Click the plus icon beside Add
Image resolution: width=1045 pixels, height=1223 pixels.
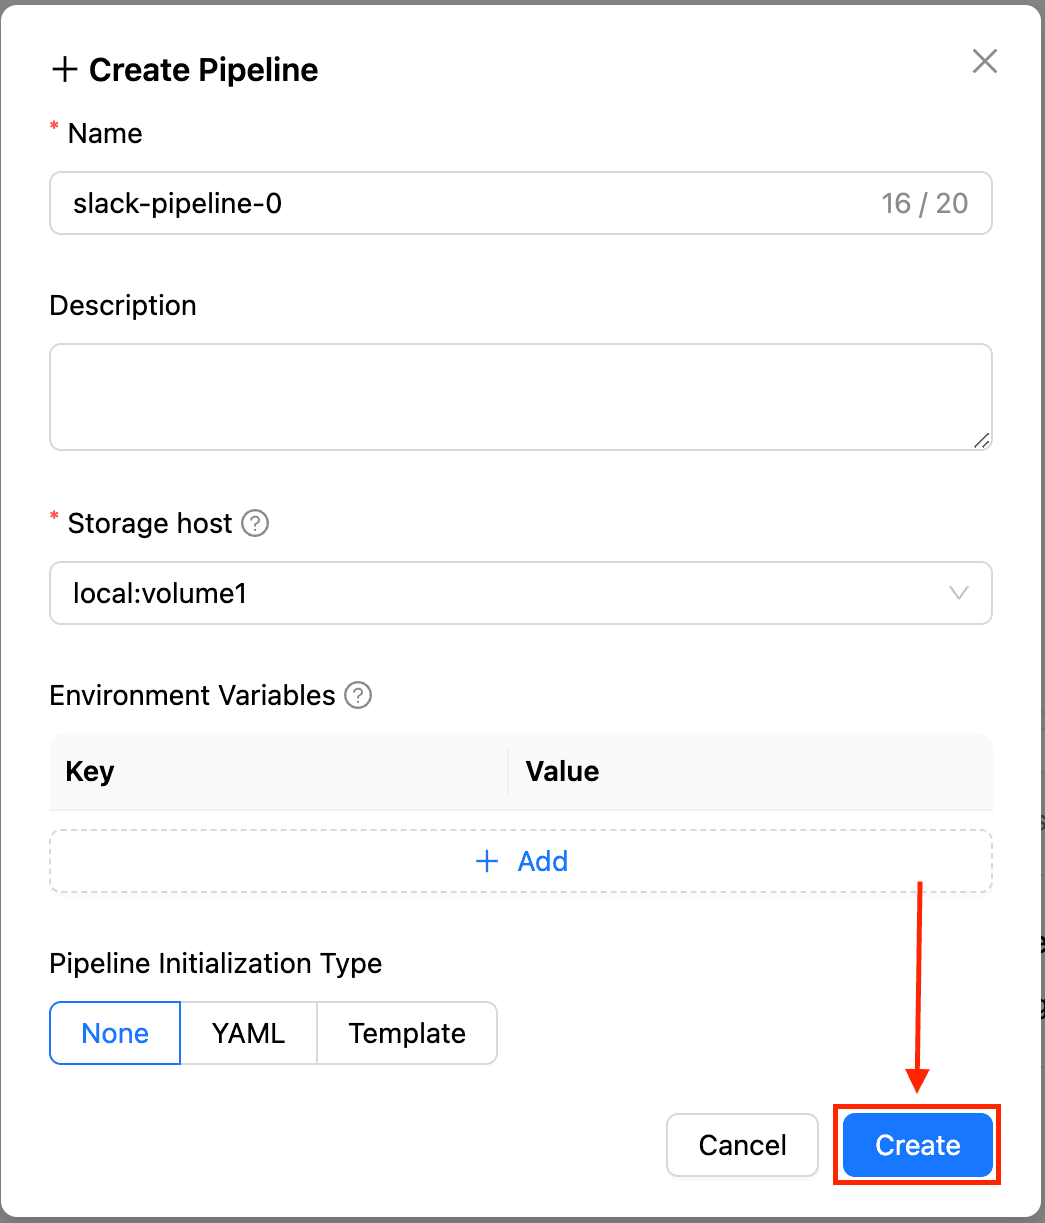tap(487, 861)
